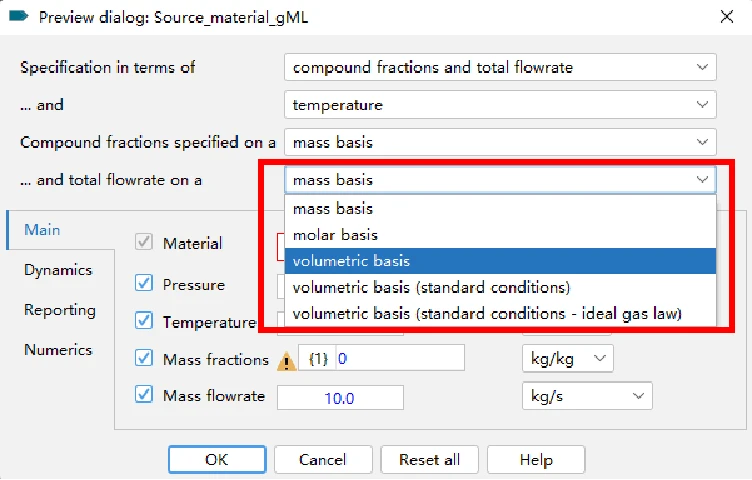Uncheck the Temperature checkbox

tap(143, 320)
